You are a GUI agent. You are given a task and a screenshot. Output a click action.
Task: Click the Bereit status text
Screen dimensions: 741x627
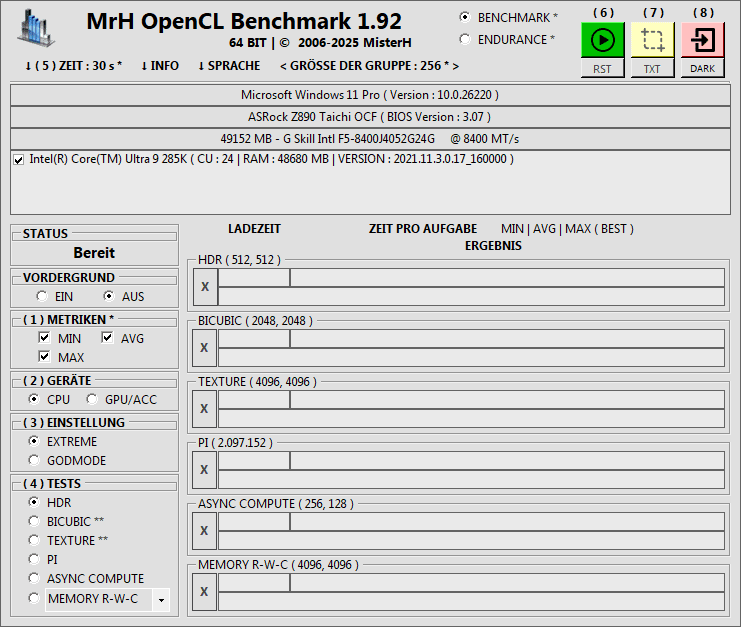coord(94,253)
